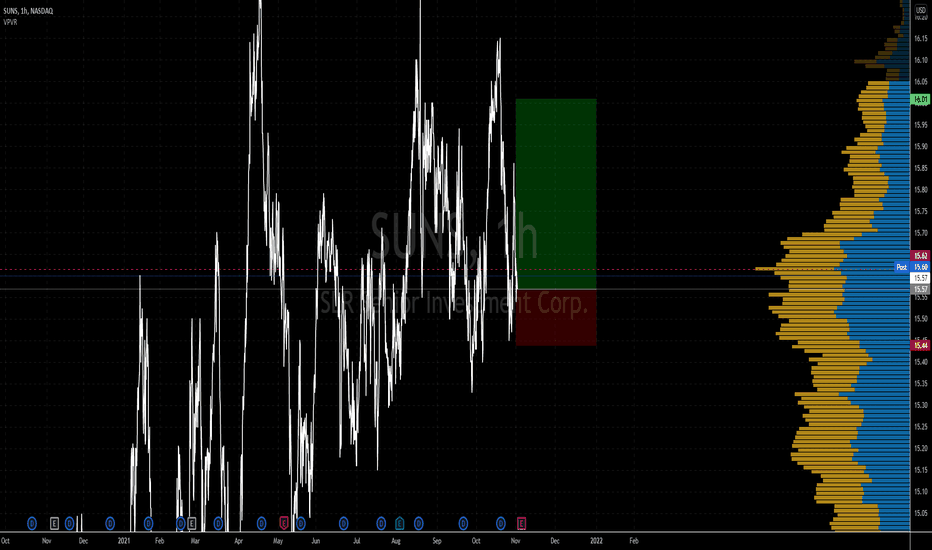Open the teal earnings marker in August 2021
Viewport: 932px width, 550px height.
pyautogui.click(x=399, y=523)
